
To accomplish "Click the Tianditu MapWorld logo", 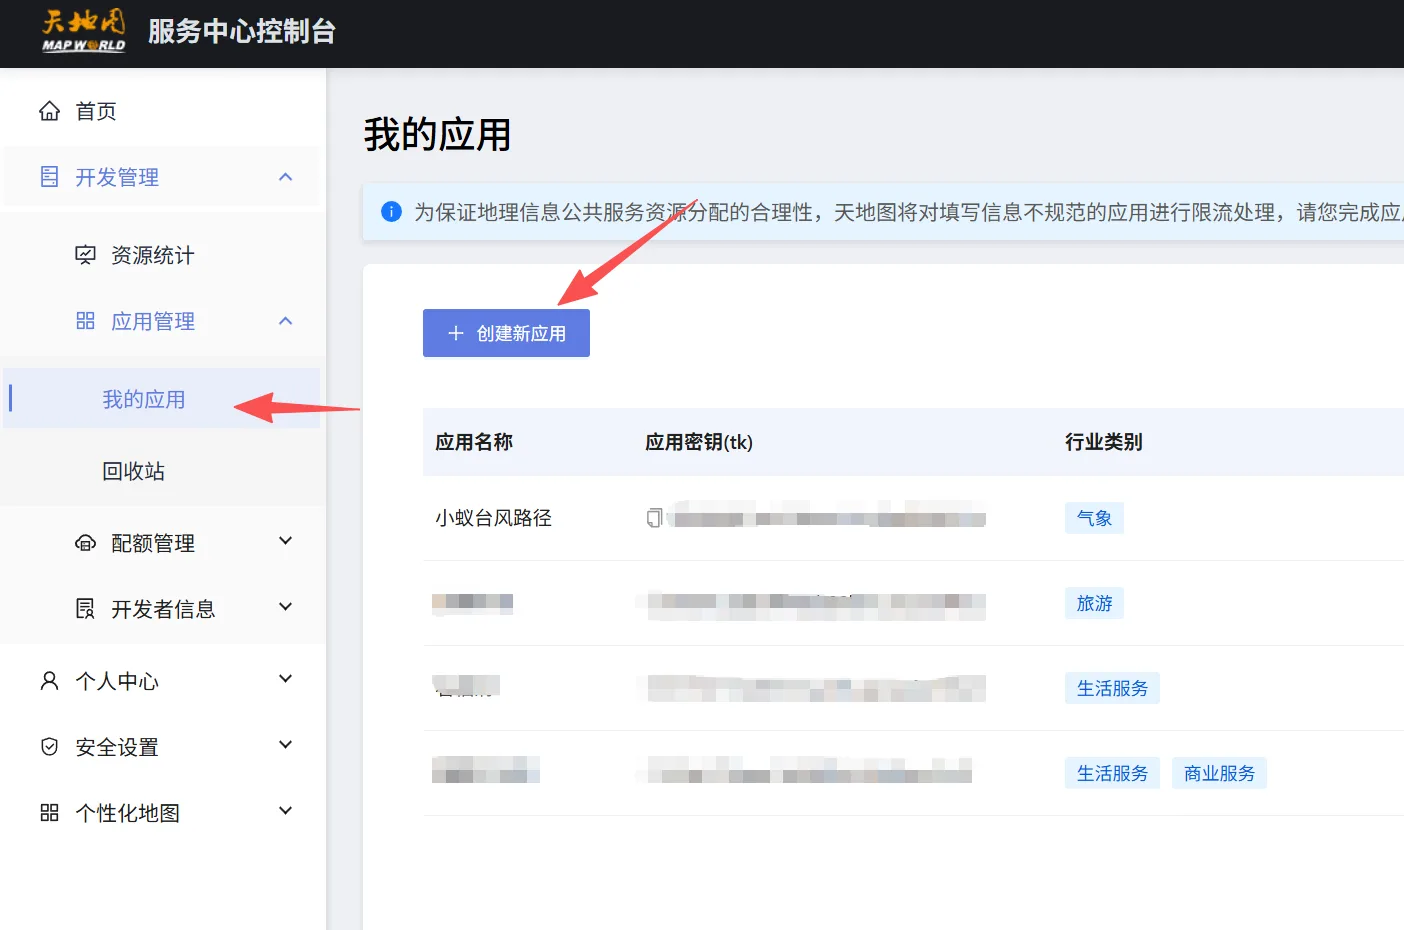I will (84, 31).
